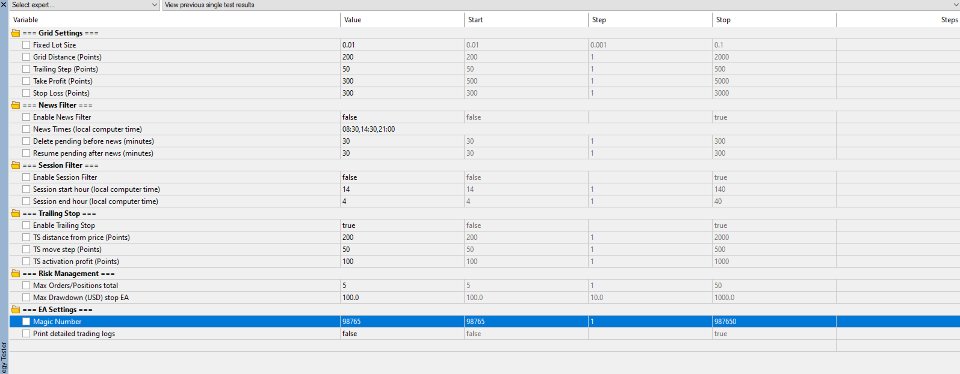The image size is (960, 374).
Task: Select Magic Number stop value 987650
Action: pos(726,321)
